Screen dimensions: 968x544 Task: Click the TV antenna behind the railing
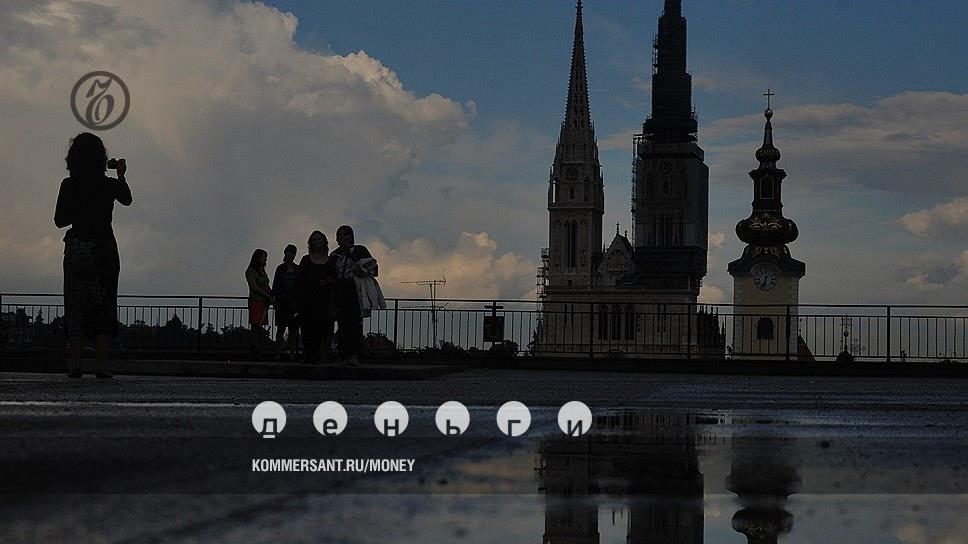click(x=431, y=290)
